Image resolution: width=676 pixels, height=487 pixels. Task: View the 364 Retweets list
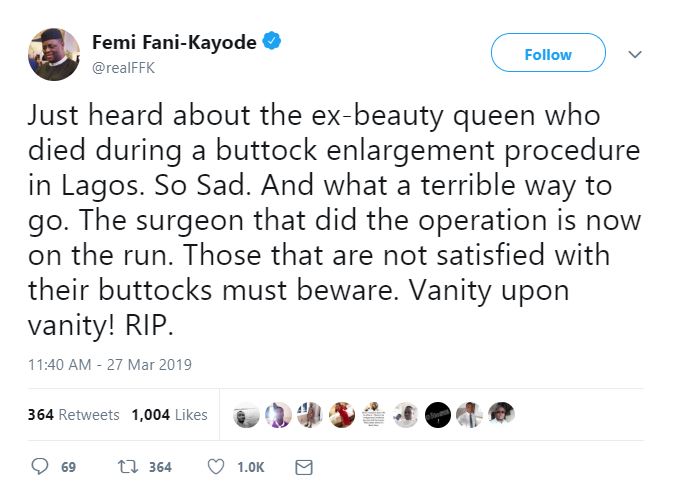[74, 415]
